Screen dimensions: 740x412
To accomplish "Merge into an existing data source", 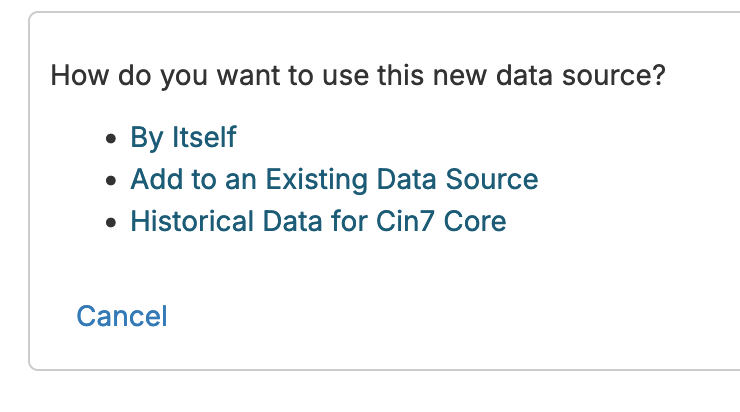I will (334, 180).
